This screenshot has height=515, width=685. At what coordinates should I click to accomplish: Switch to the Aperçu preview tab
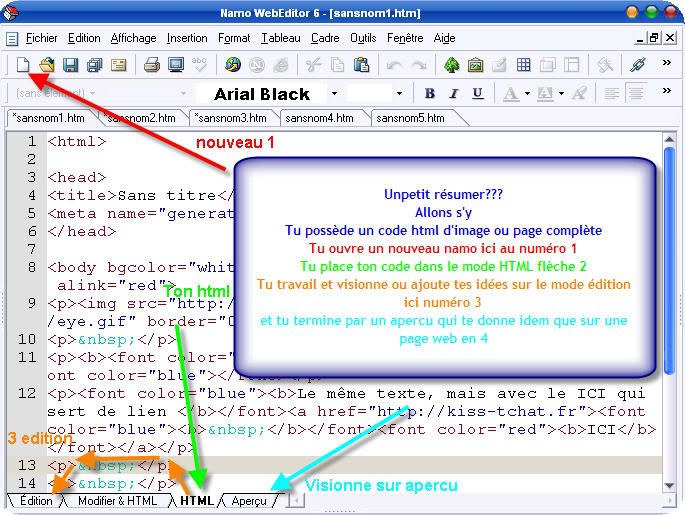pos(249,501)
